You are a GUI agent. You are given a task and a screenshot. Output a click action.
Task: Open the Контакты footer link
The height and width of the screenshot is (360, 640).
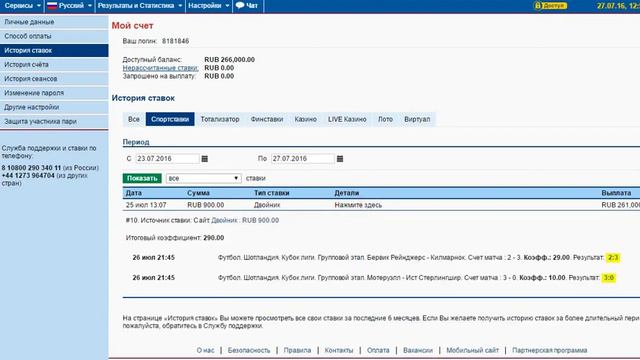tap(339, 350)
